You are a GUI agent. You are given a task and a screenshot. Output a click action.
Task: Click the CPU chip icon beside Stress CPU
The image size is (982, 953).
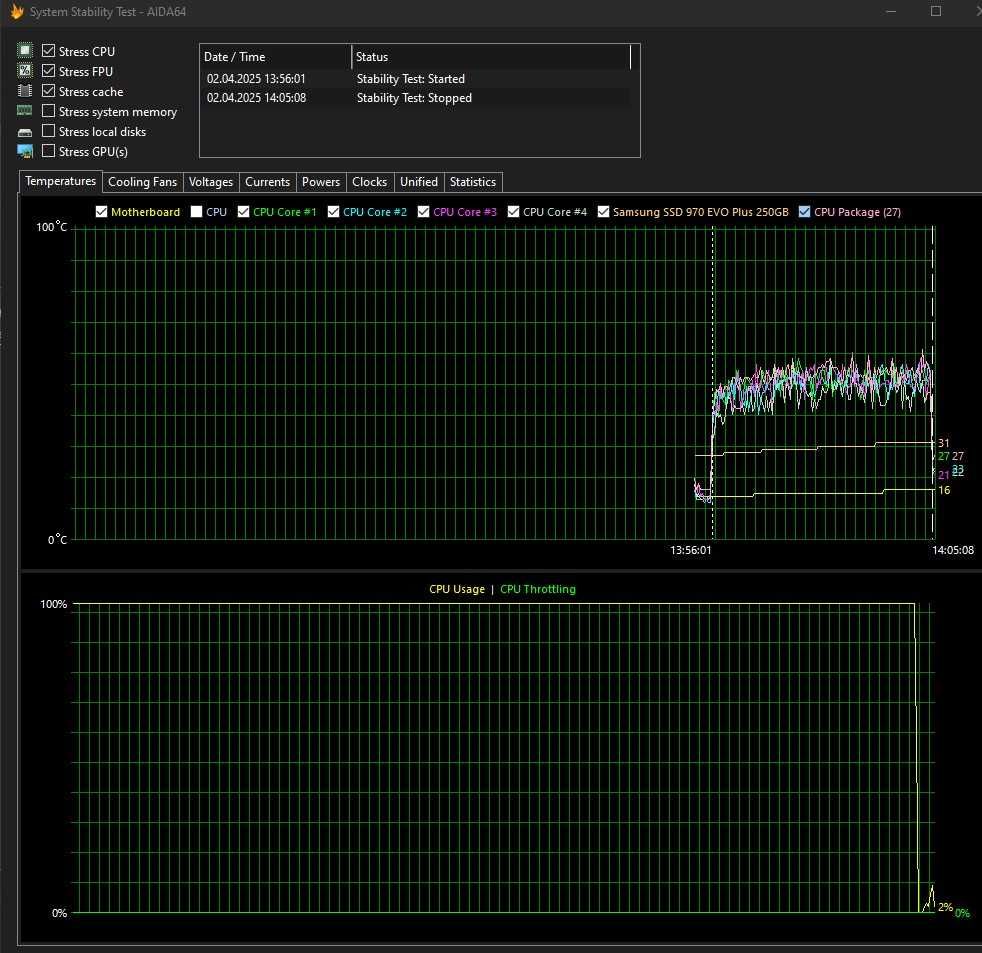pyautogui.click(x=24, y=50)
